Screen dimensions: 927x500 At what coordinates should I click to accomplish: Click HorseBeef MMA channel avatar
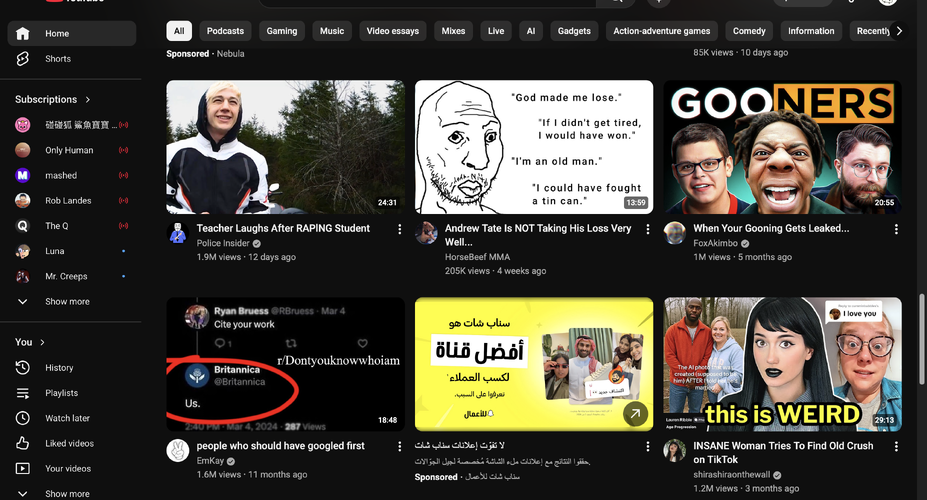(426, 233)
